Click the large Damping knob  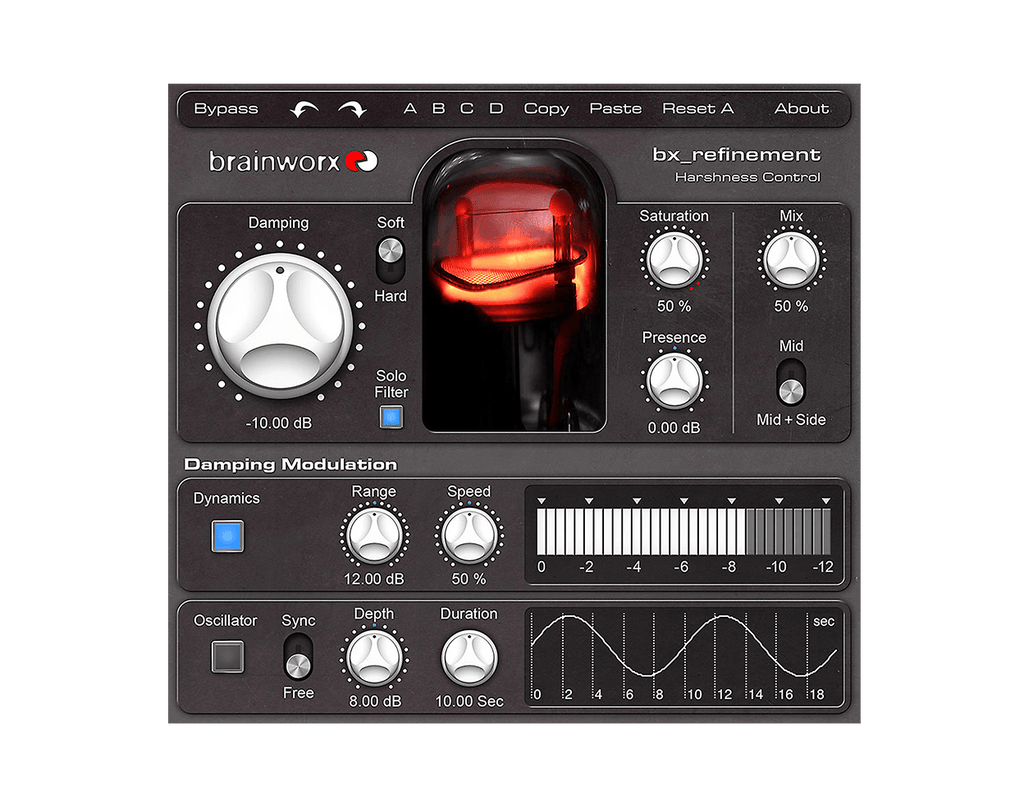[x=280, y=325]
